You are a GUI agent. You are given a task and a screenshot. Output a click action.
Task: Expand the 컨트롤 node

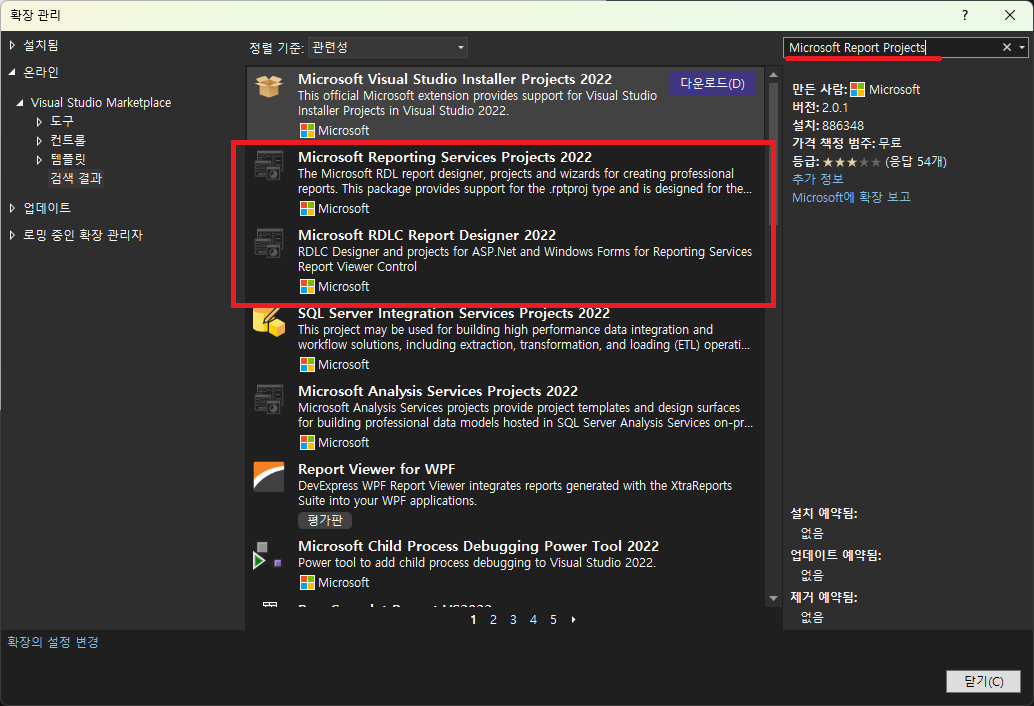pos(39,140)
